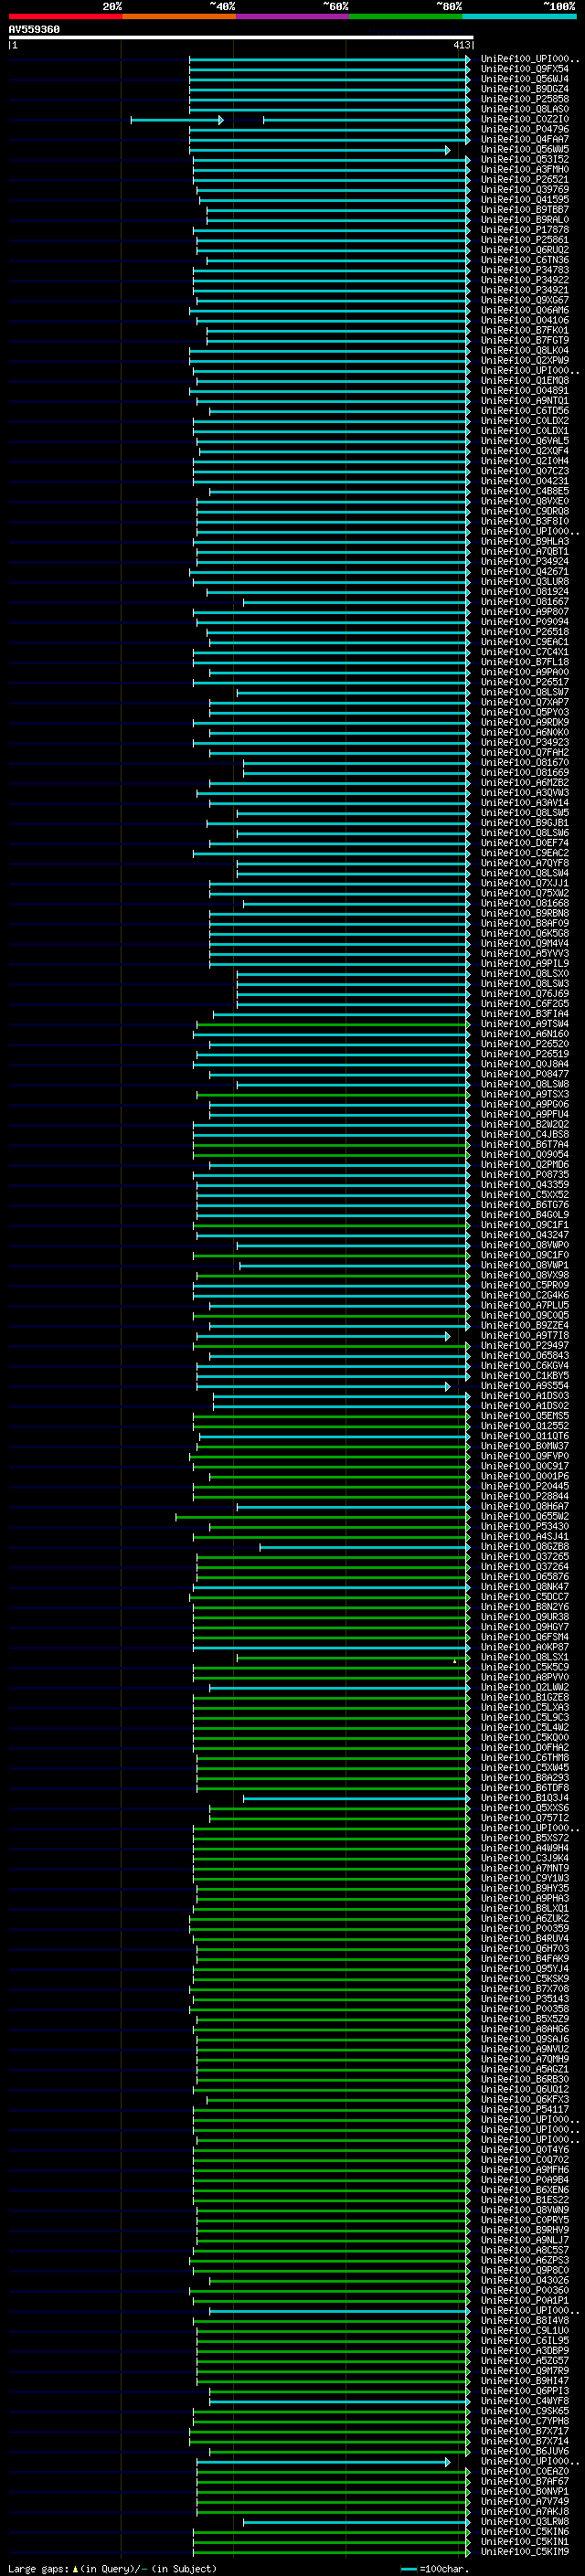Click the cyan ~100% identity legend segment
585x2576 pixels.
(519, 16)
